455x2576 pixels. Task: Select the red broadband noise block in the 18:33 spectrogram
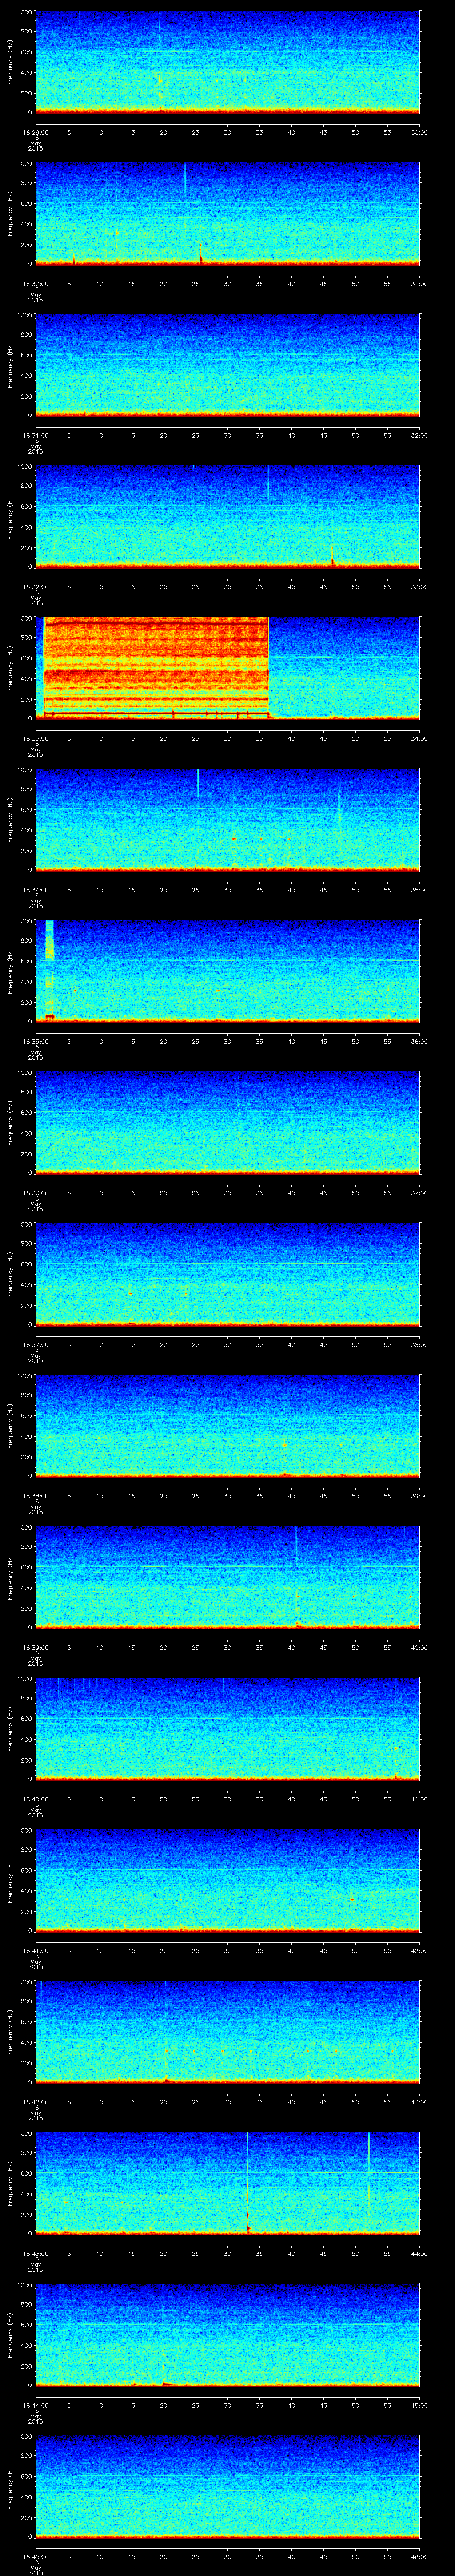click(156, 667)
